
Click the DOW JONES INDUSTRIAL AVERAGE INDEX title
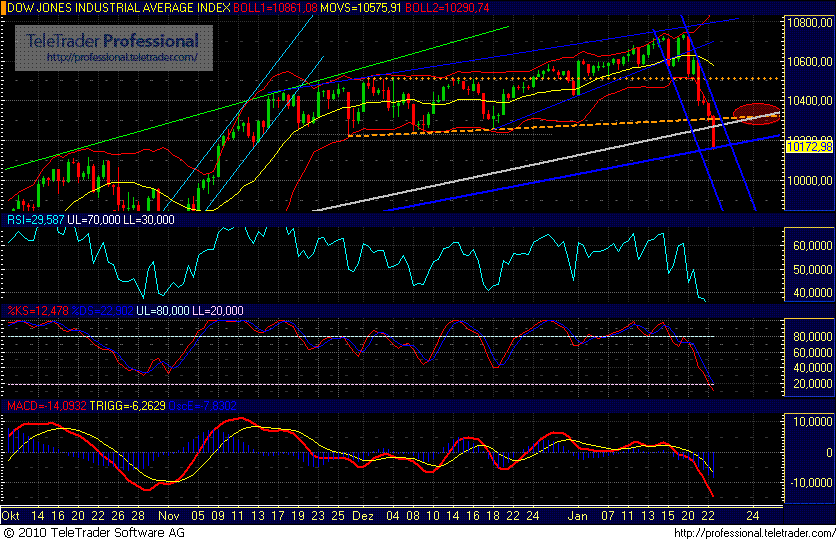point(118,7)
